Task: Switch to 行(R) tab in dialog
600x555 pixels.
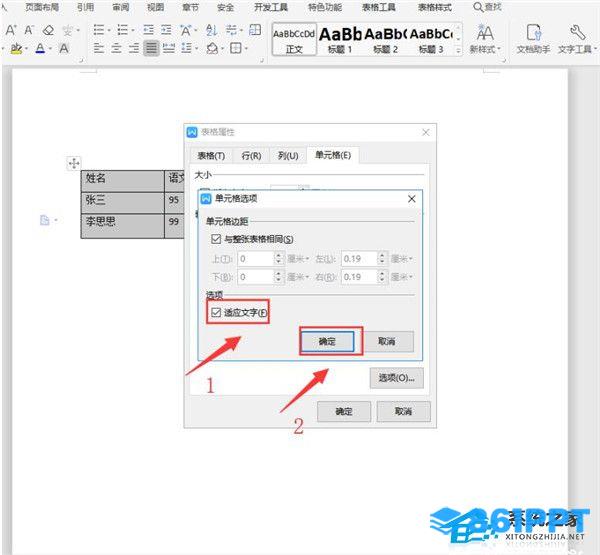Action: tap(251, 155)
